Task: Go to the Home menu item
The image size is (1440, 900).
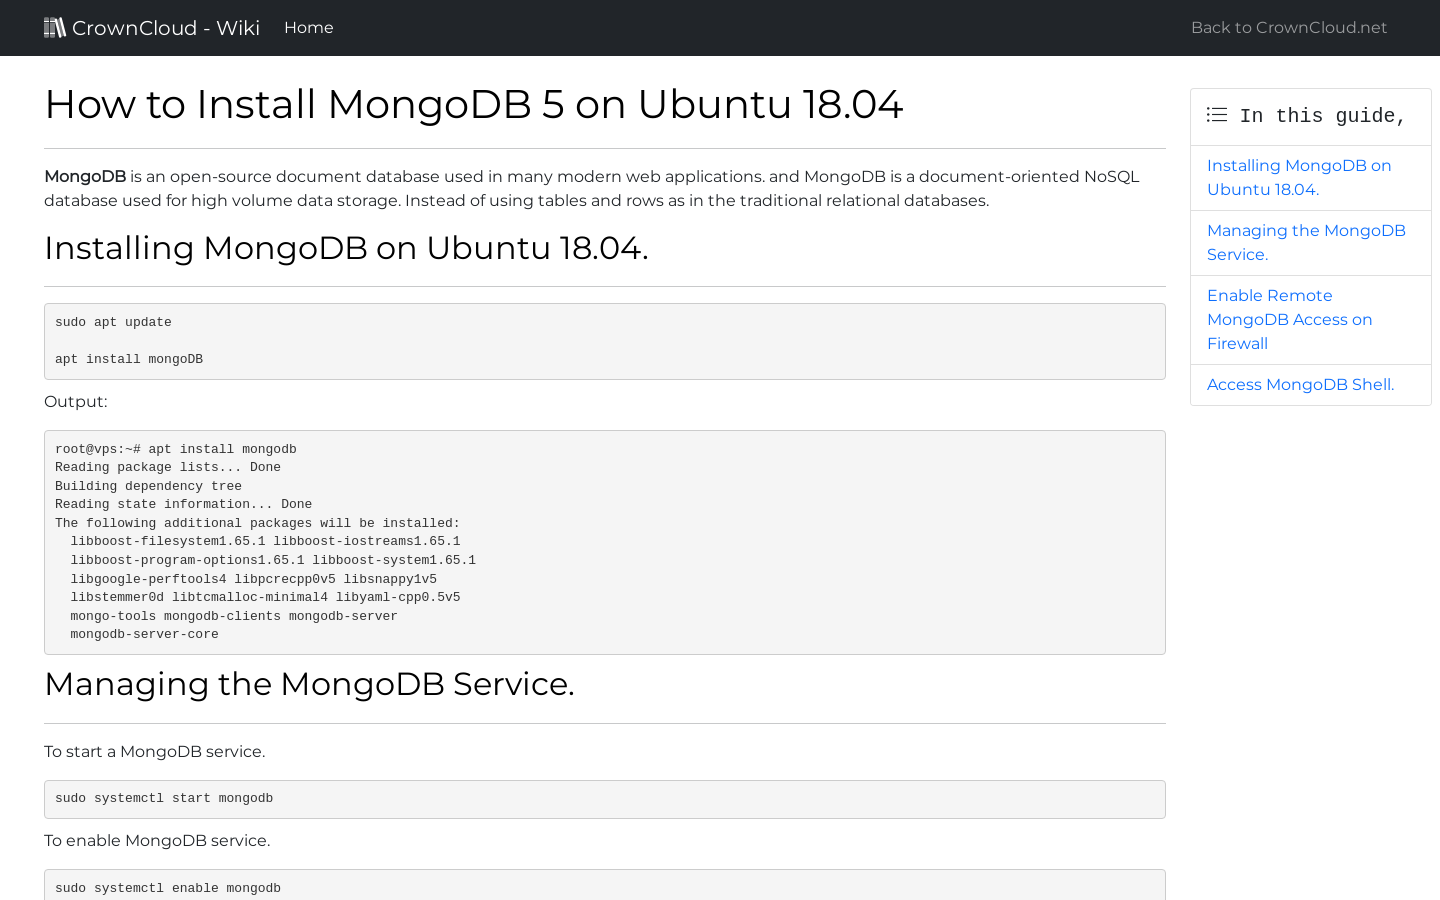Action: 309,28
